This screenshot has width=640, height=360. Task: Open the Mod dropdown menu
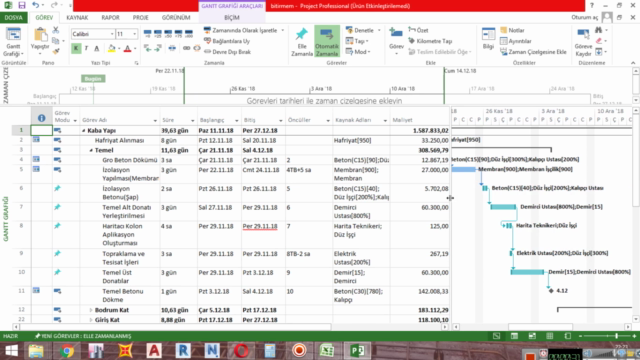pos(358,52)
